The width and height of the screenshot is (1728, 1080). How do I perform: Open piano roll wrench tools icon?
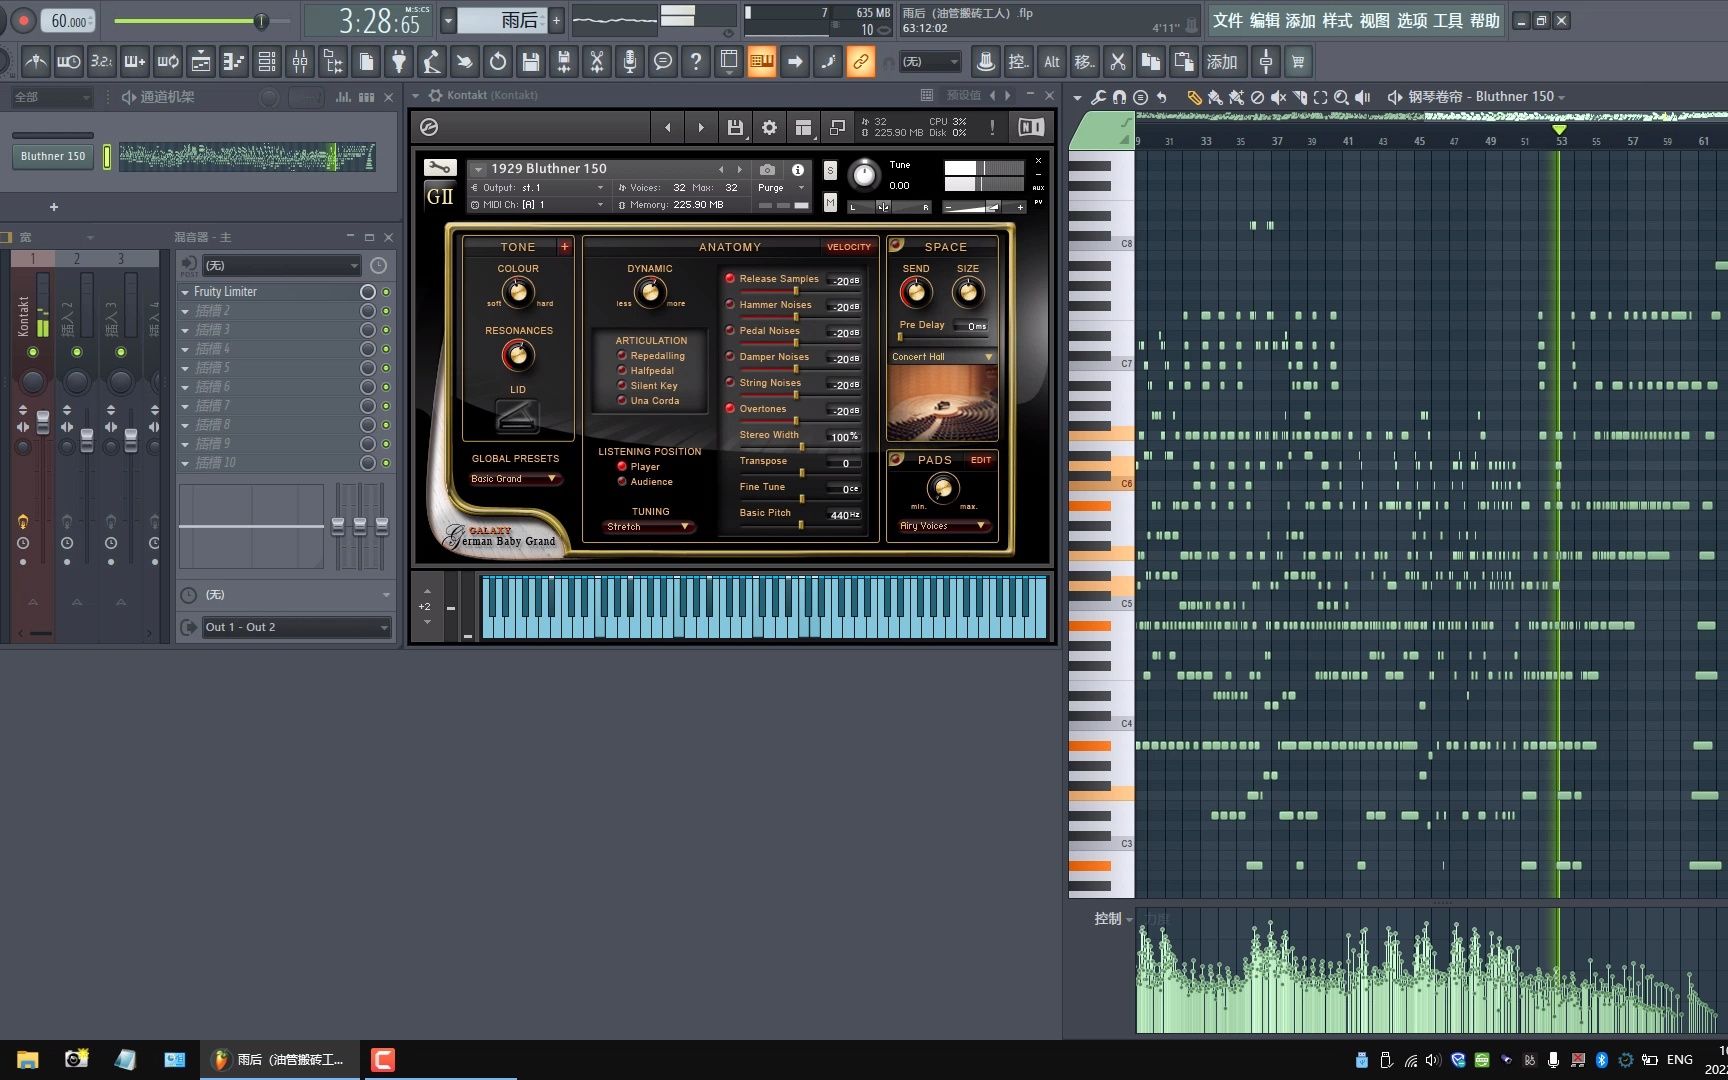tap(1098, 97)
